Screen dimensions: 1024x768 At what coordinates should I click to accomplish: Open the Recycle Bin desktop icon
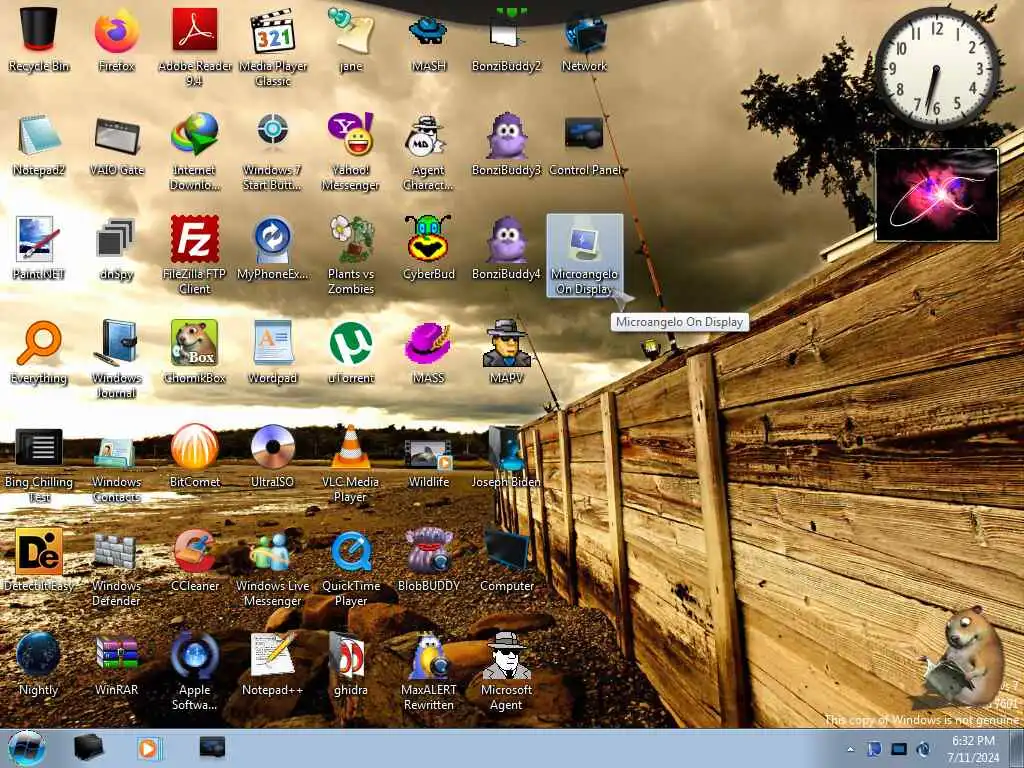coord(39,40)
